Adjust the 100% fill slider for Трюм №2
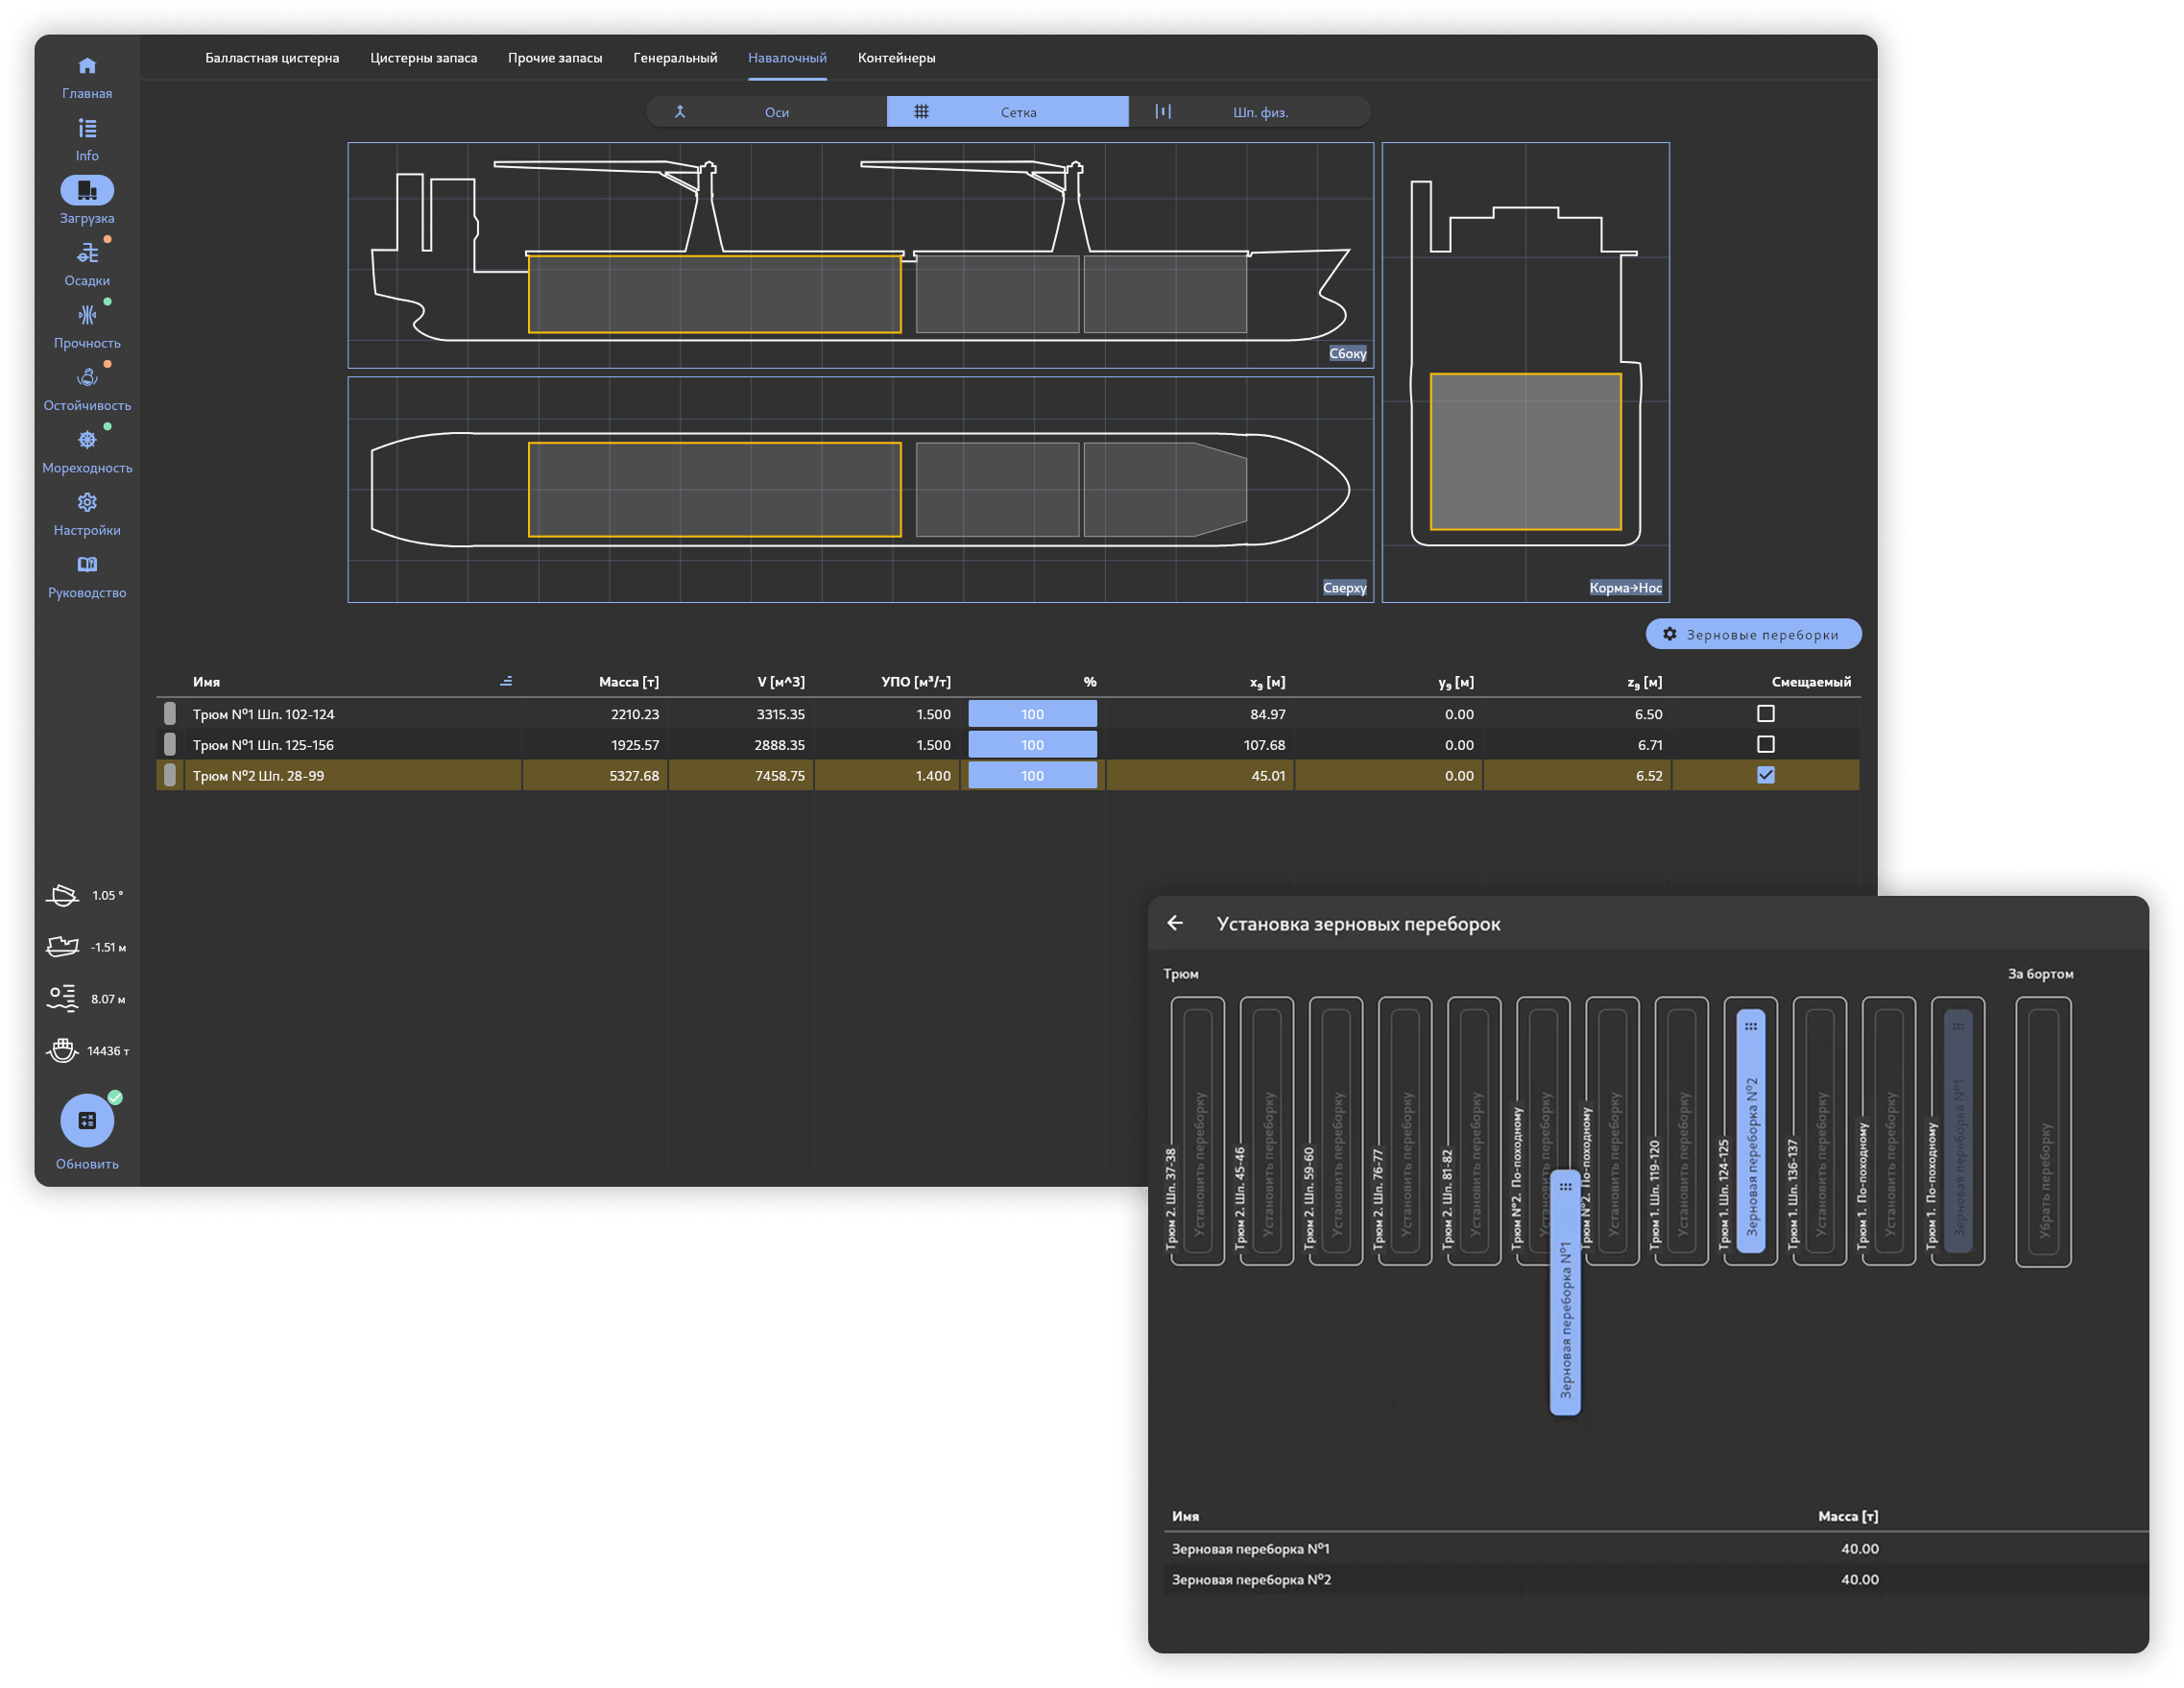Screen dimensions: 2184x1688 pyautogui.click(x=1032, y=774)
